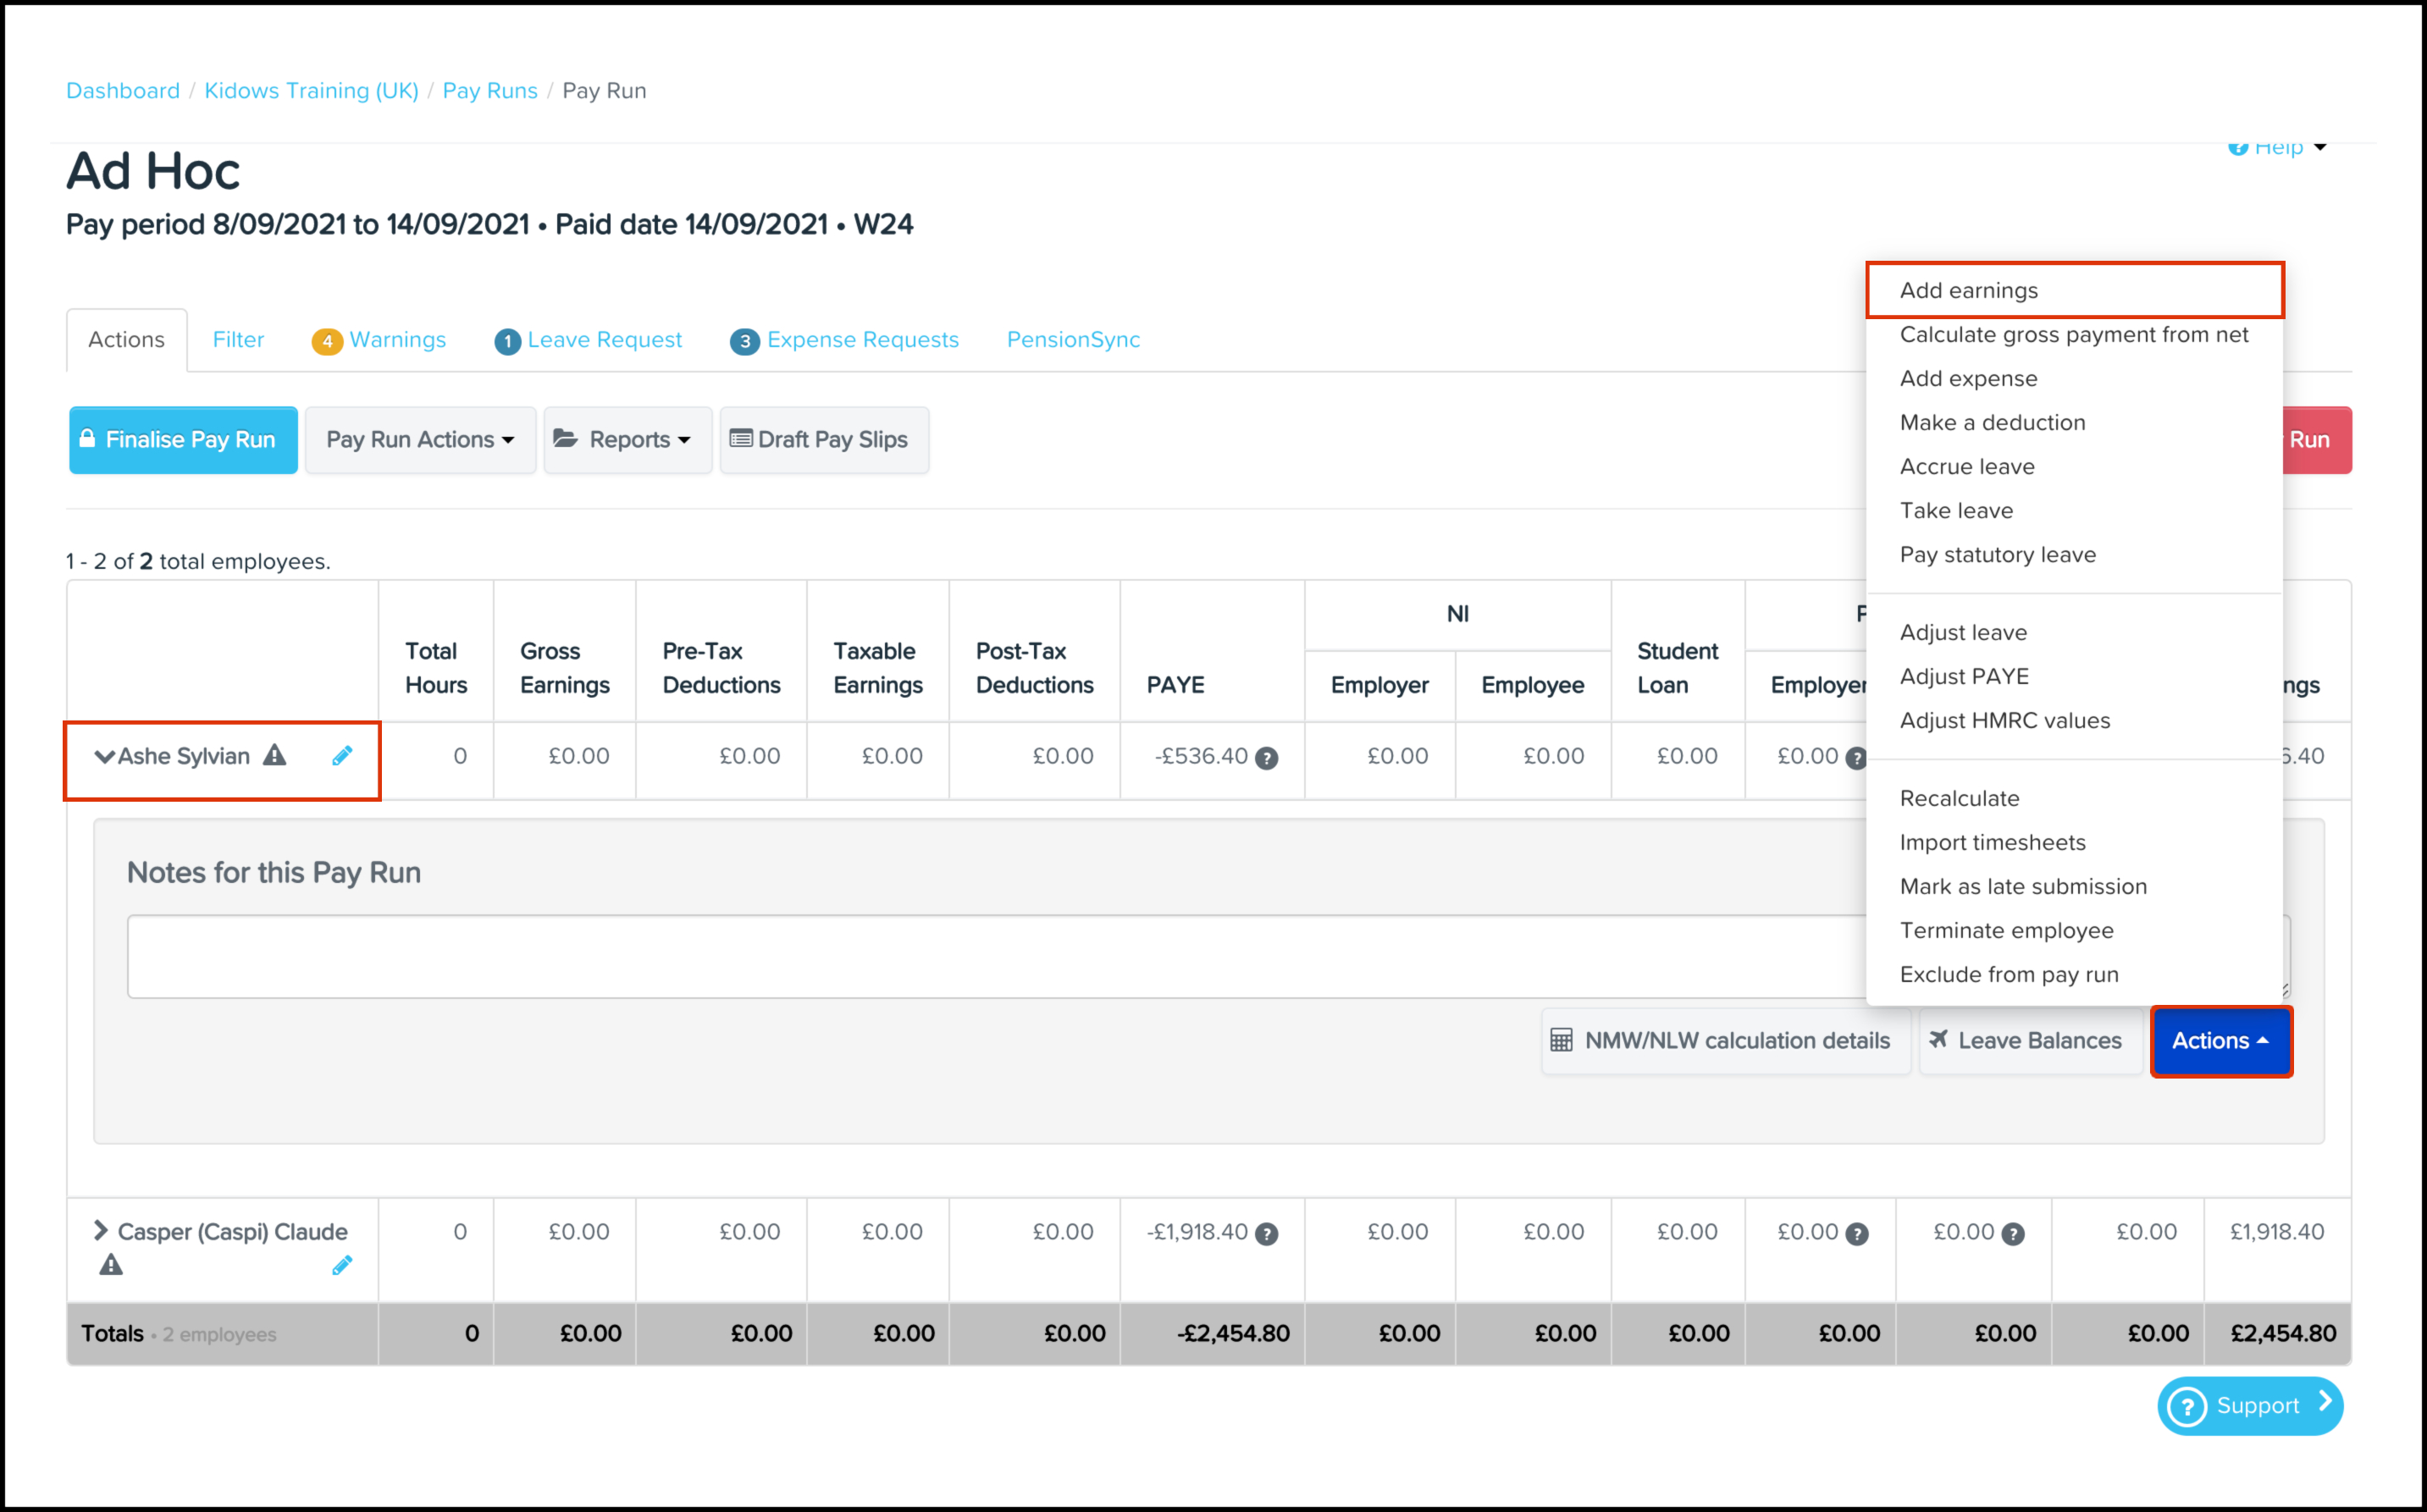Toggle the blue Actions dropdown button
This screenshot has width=2427, height=1512.
[2220, 1041]
